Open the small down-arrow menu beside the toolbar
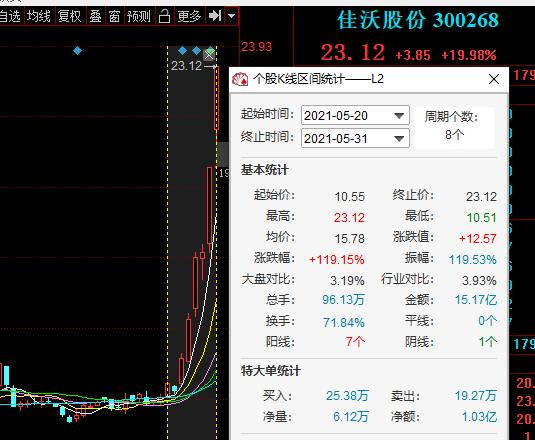This screenshot has height=440, width=535. click(x=232, y=16)
